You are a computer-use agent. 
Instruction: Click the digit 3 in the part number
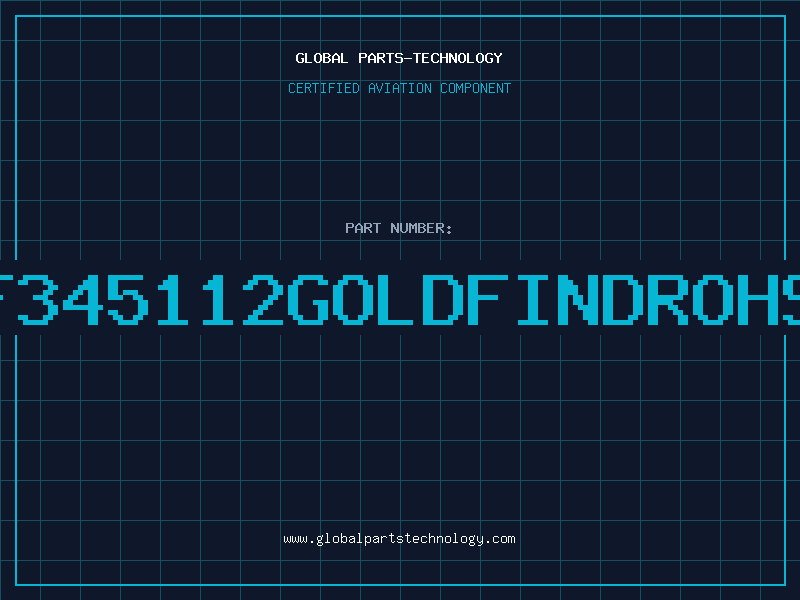coord(37,300)
